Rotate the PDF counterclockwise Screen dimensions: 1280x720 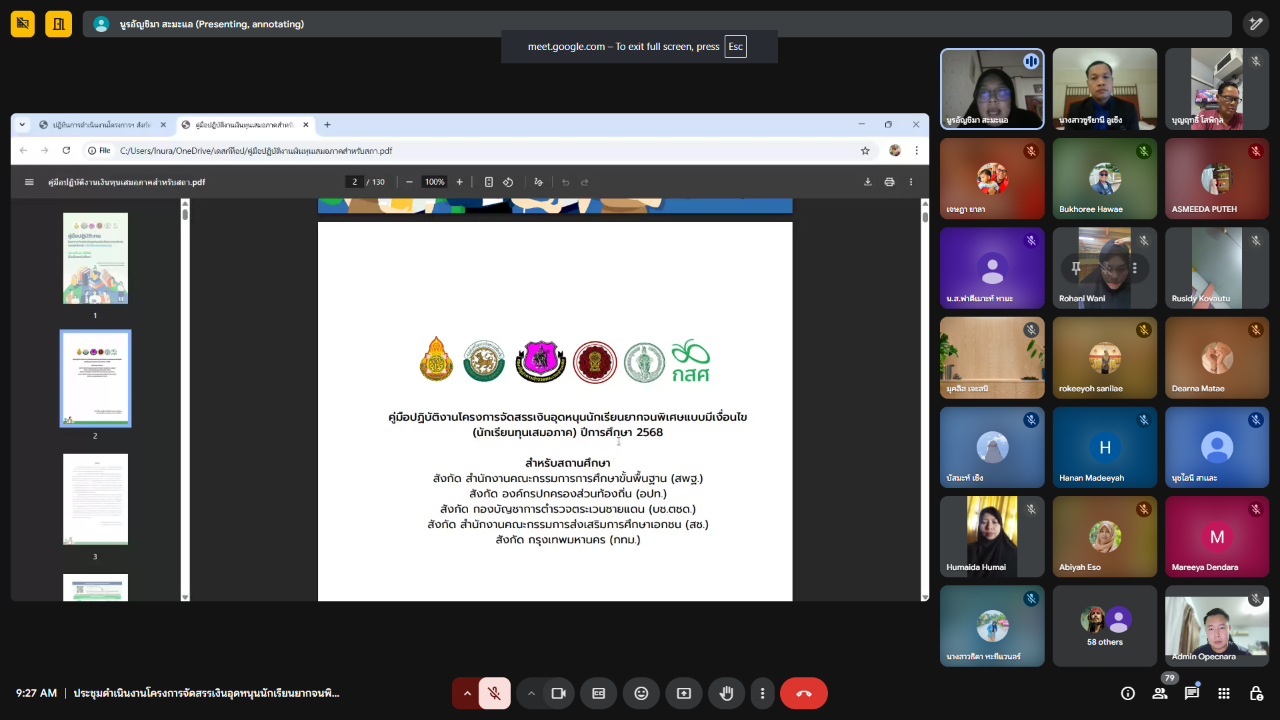tap(508, 182)
